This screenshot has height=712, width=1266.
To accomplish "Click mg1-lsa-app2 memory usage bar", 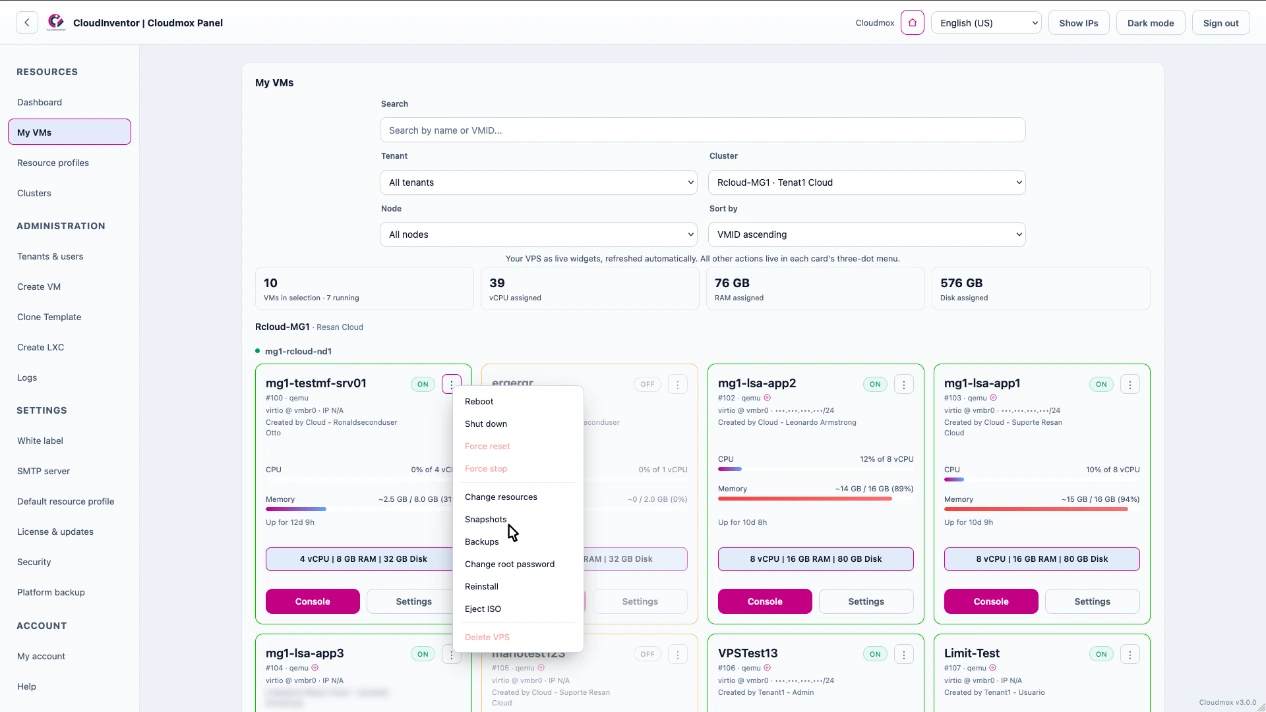I will [x=816, y=498].
